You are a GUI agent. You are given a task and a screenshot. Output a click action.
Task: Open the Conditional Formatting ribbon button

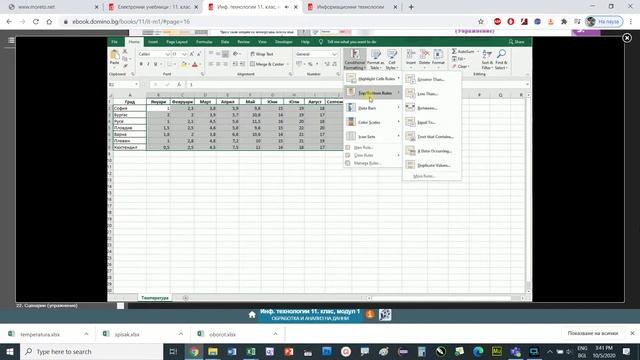pyautogui.click(x=355, y=59)
